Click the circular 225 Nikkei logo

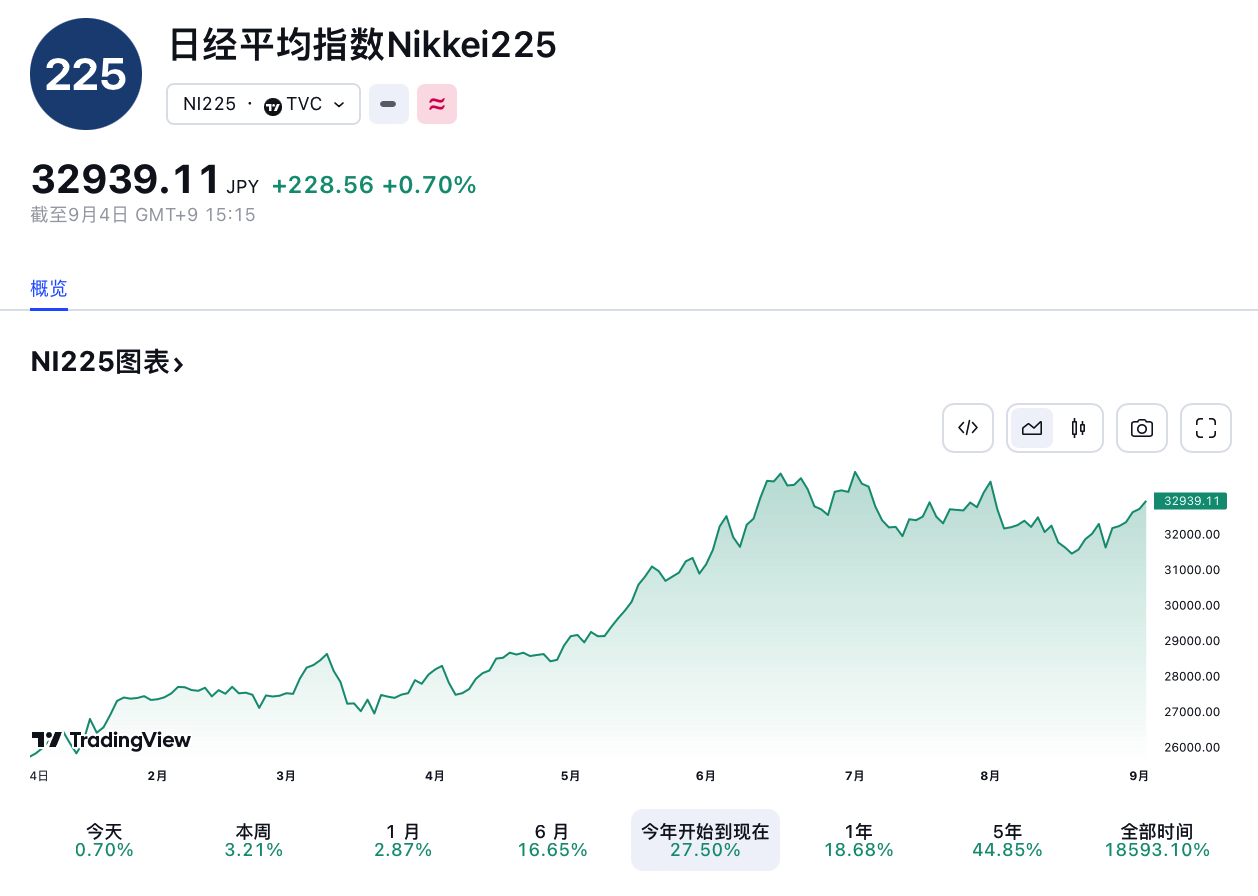tap(86, 73)
